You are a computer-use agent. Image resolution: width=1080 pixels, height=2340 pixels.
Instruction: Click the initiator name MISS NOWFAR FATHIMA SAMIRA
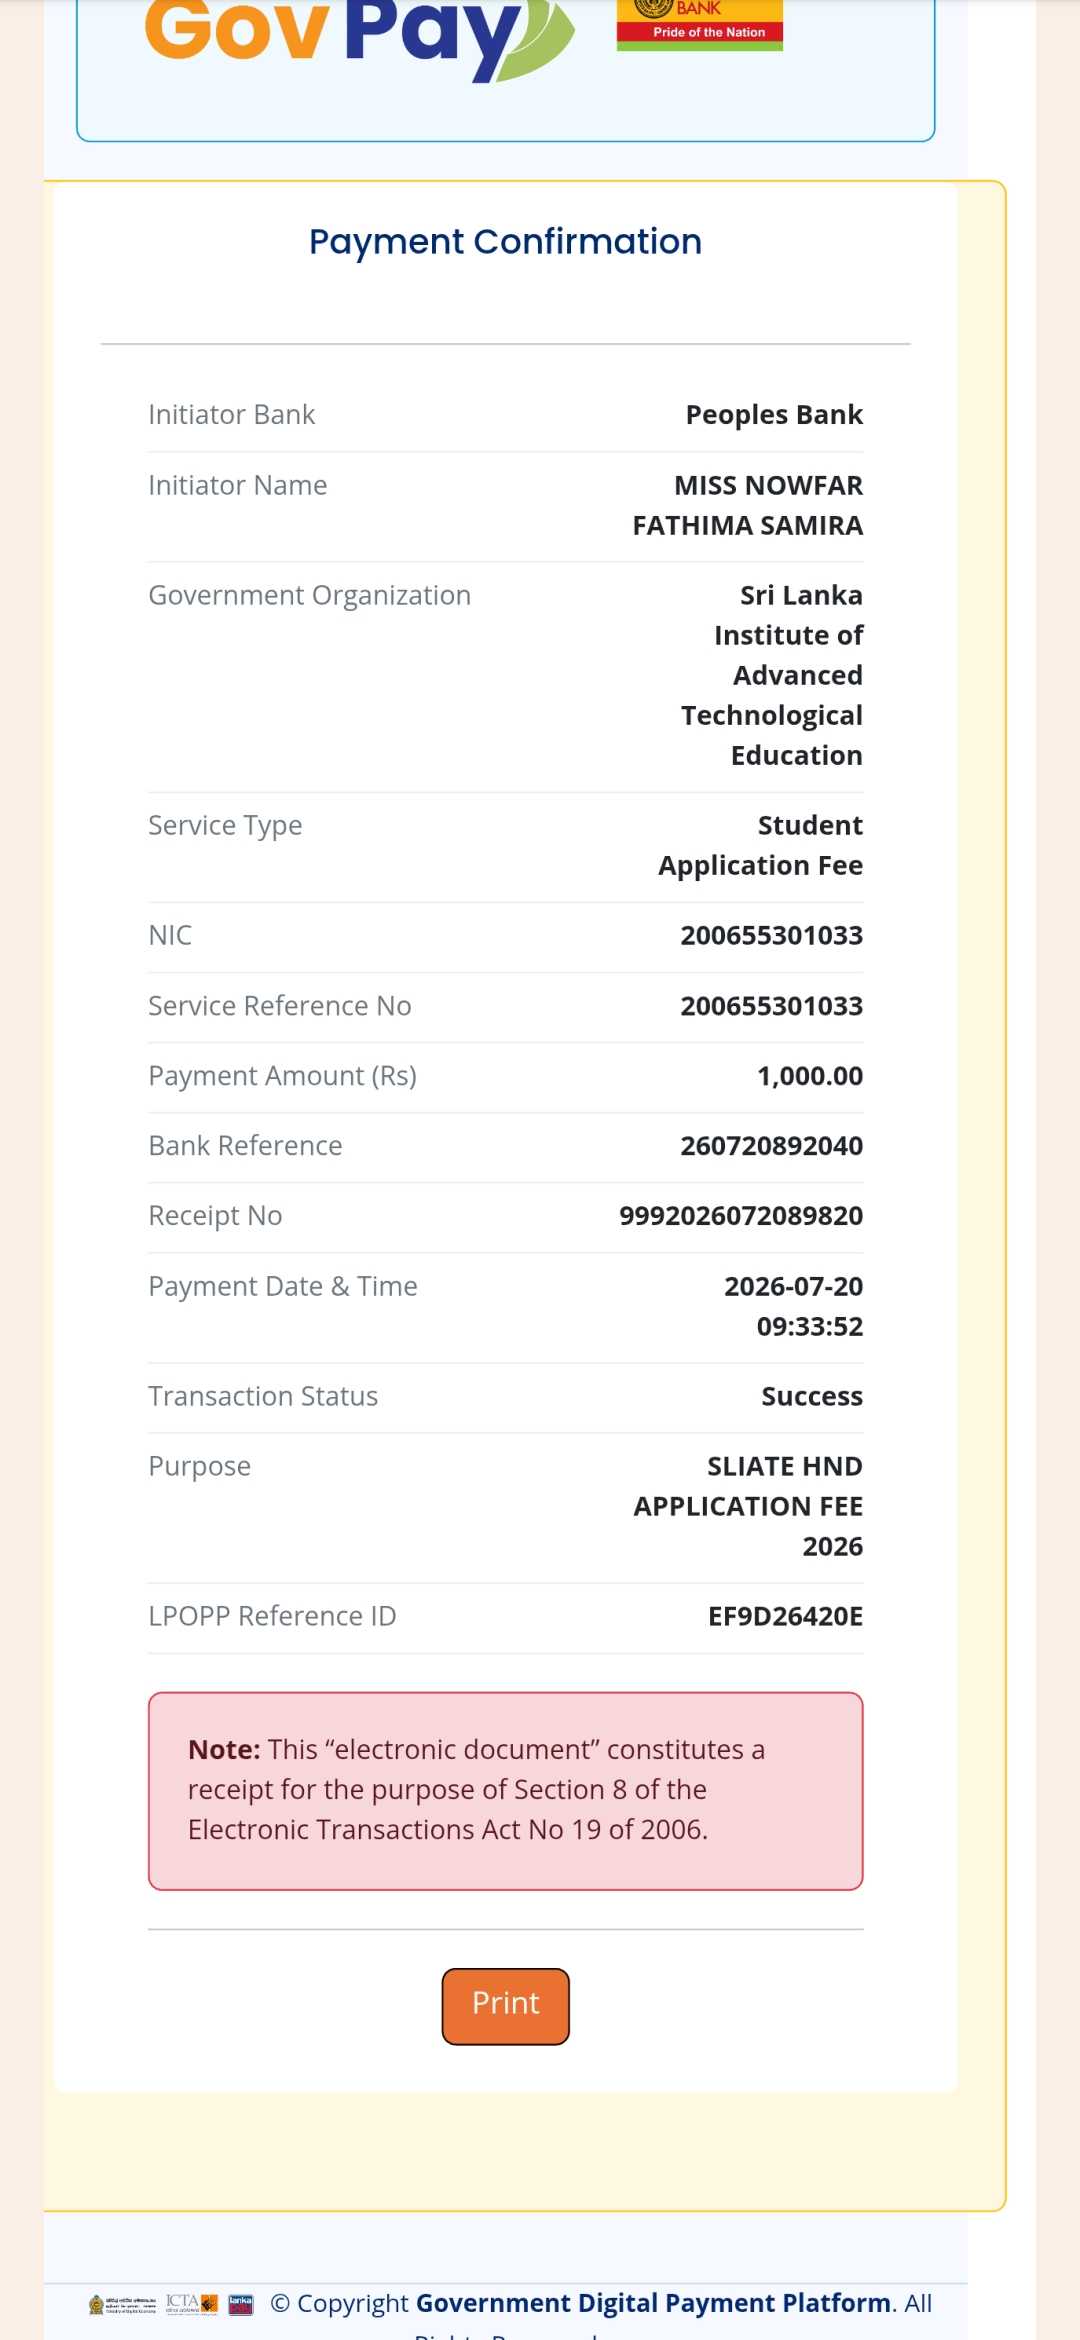(x=748, y=506)
